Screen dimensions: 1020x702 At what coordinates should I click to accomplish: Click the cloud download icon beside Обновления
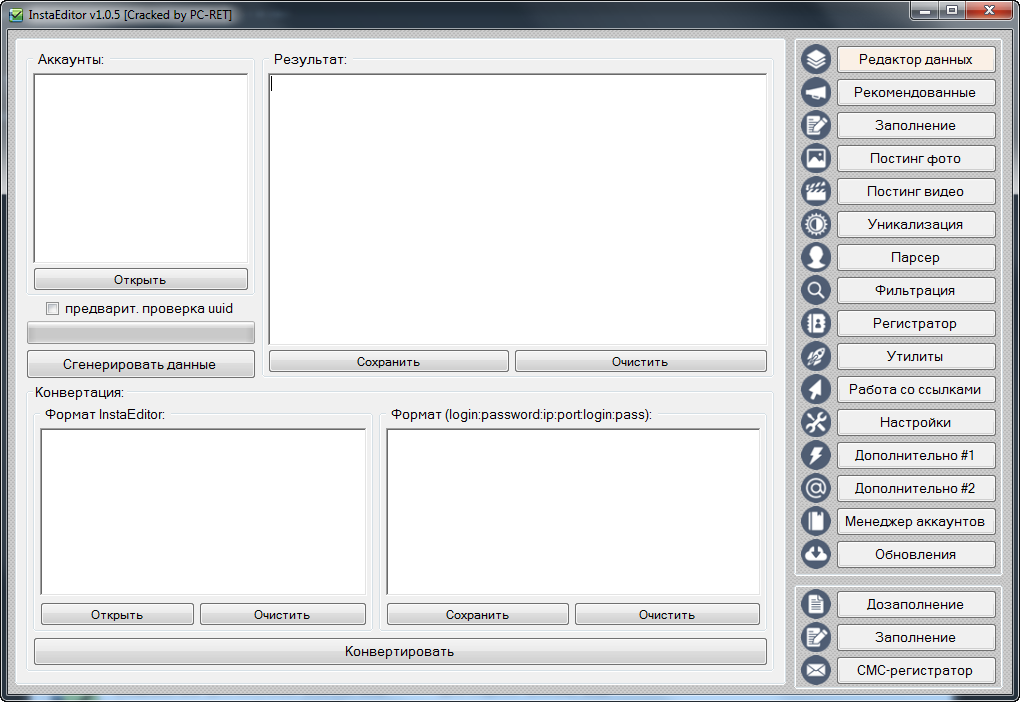(816, 554)
